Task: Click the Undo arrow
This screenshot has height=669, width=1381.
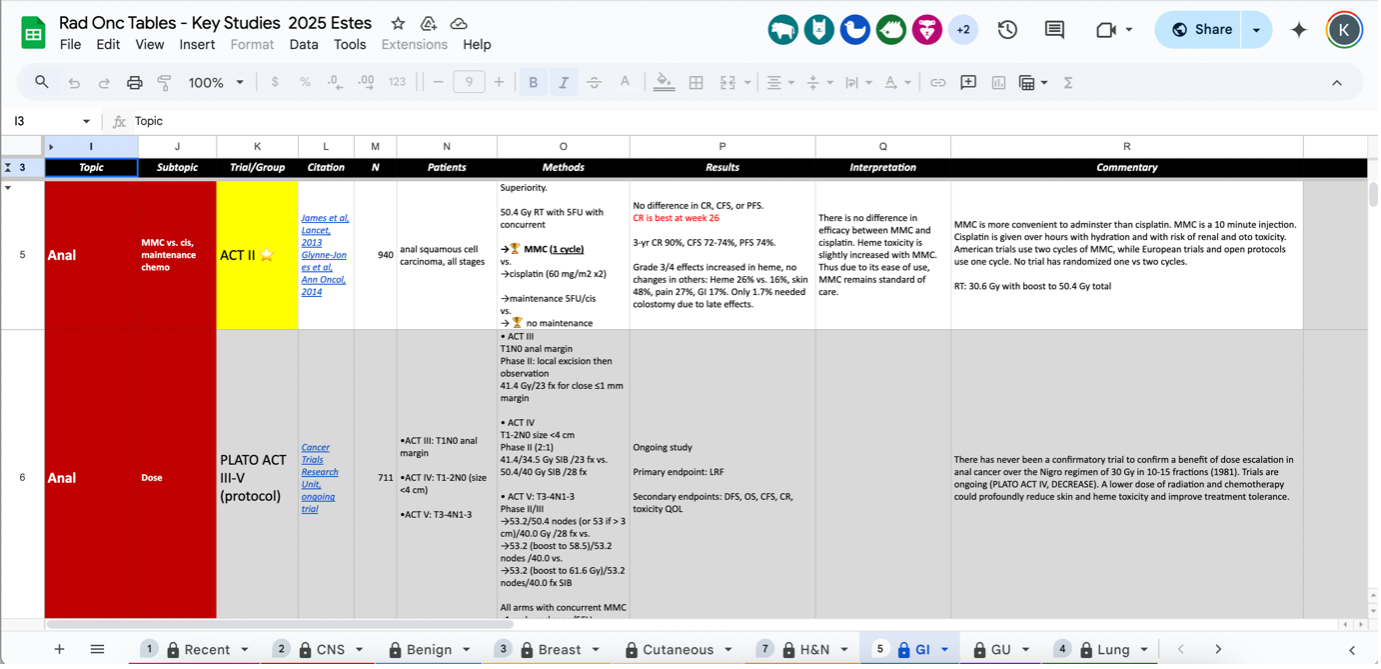Action: (74, 82)
